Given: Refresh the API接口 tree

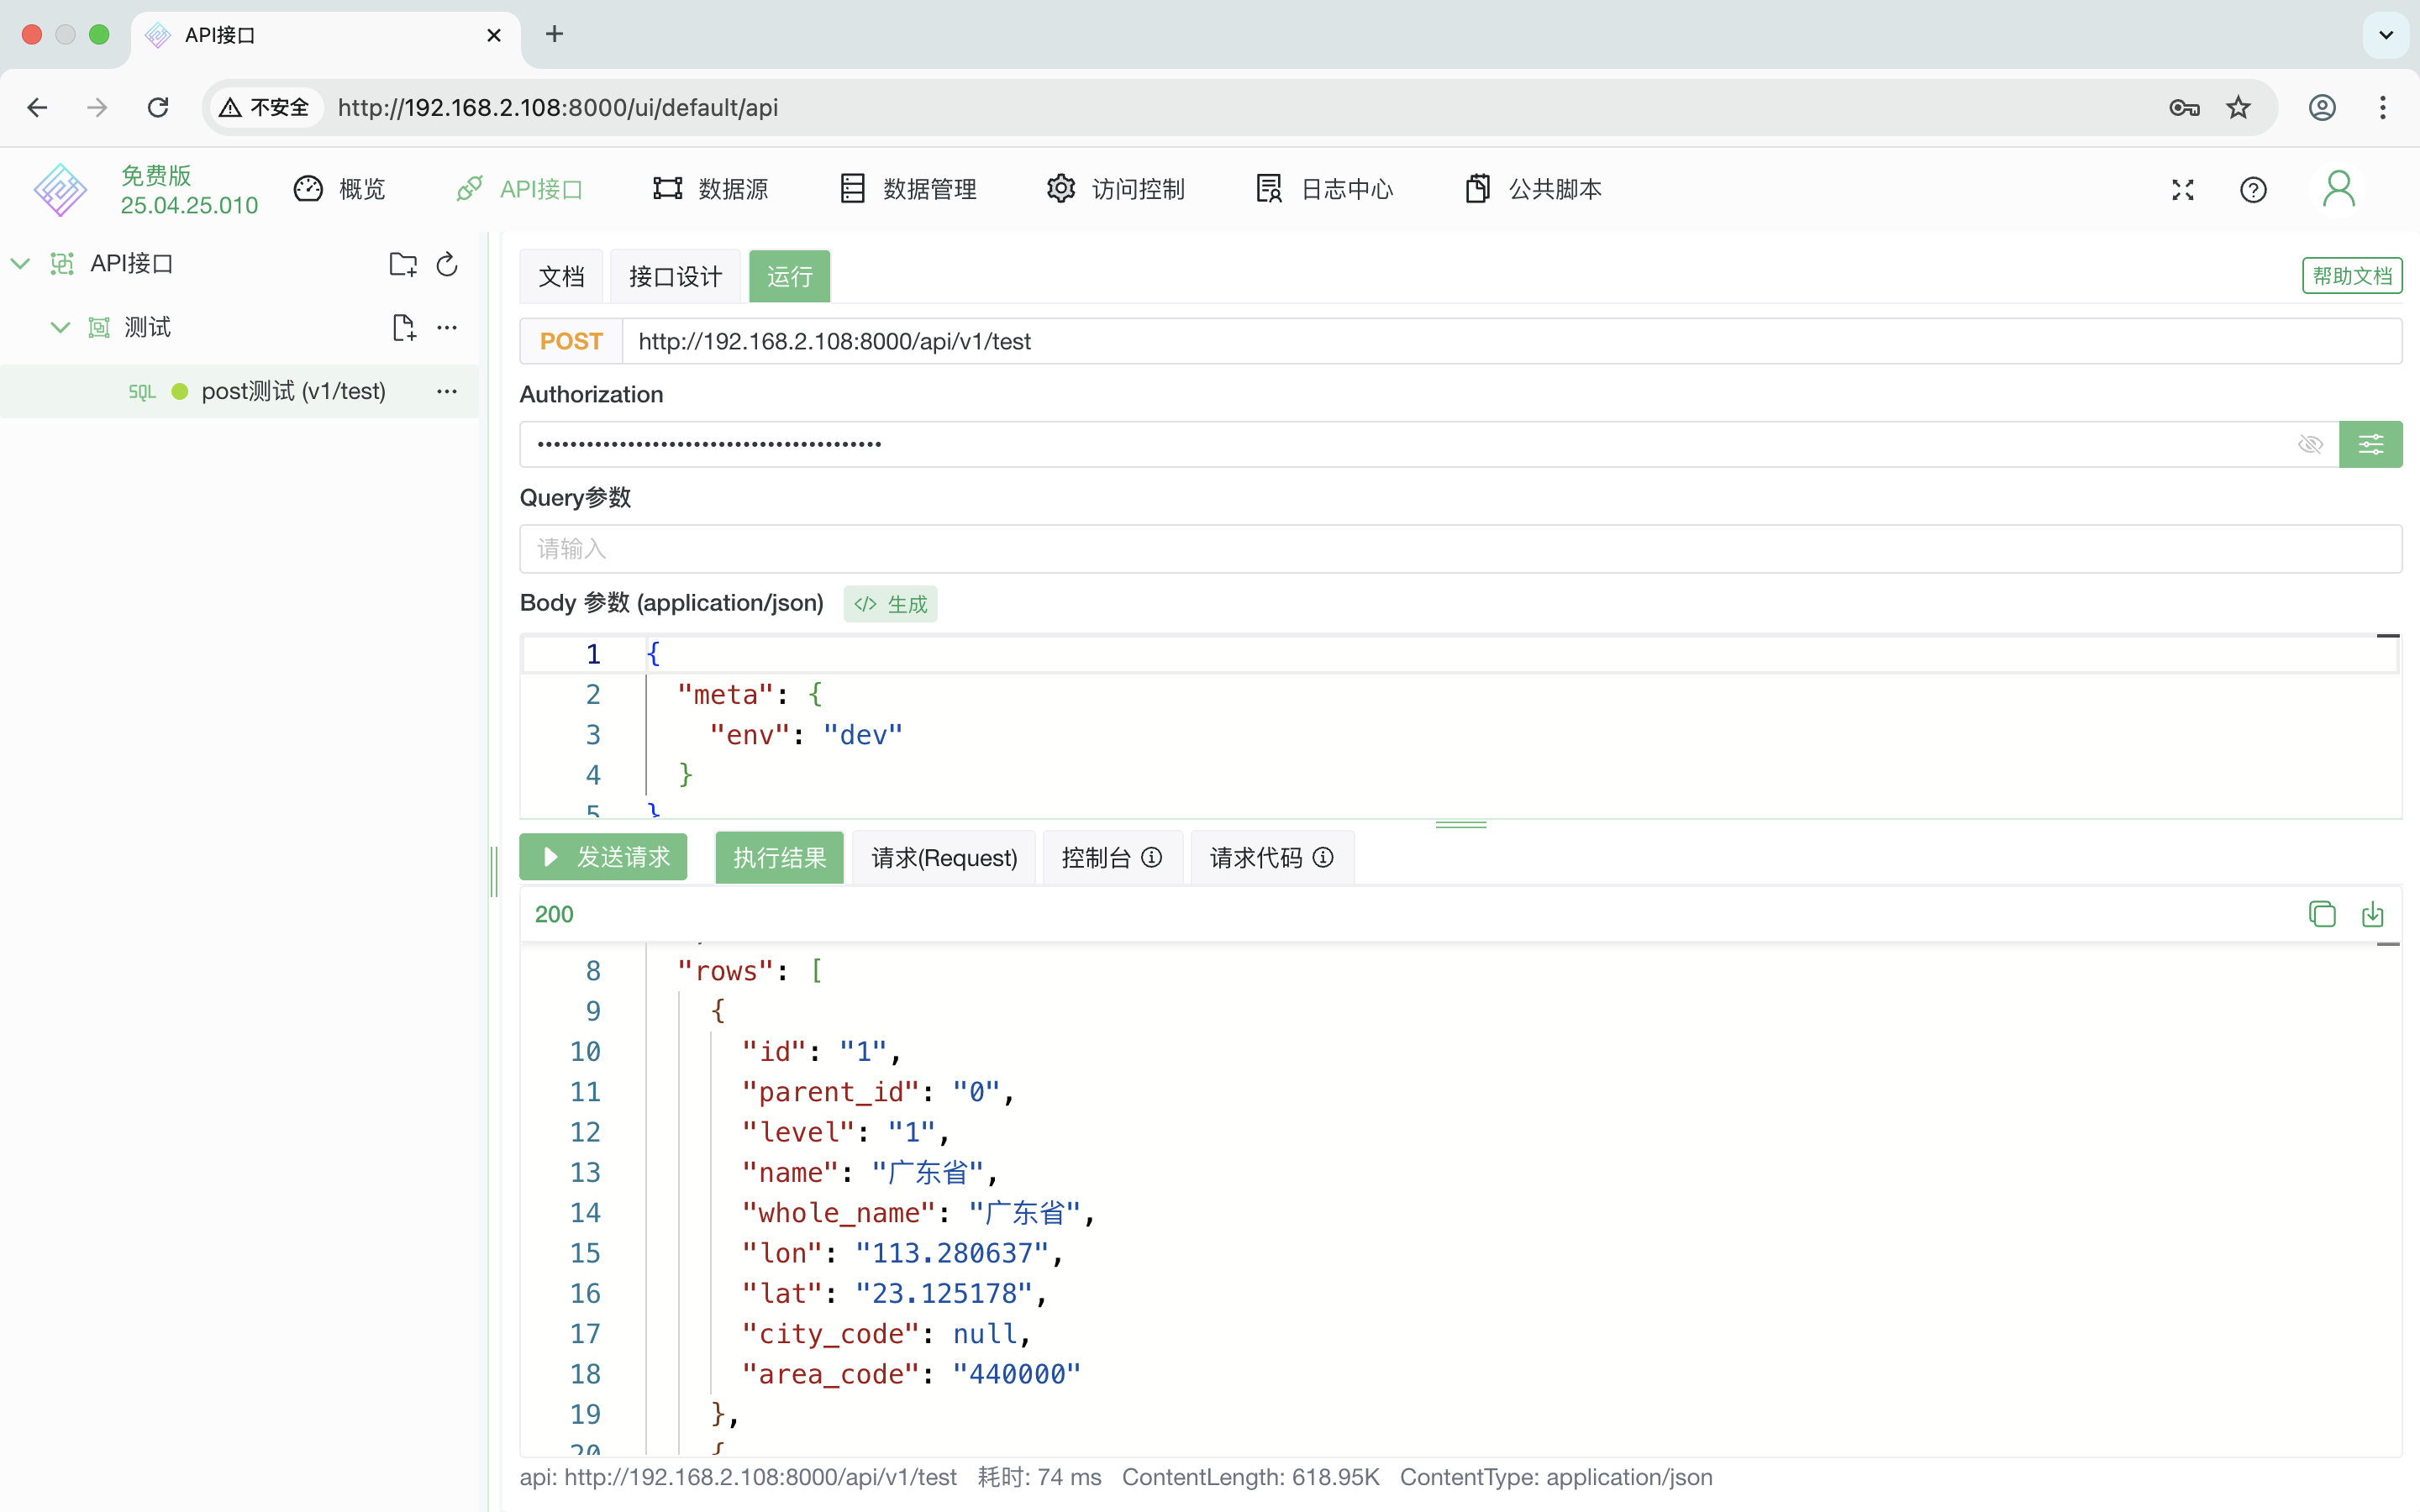Looking at the screenshot, I should click(x=447, y=264).
